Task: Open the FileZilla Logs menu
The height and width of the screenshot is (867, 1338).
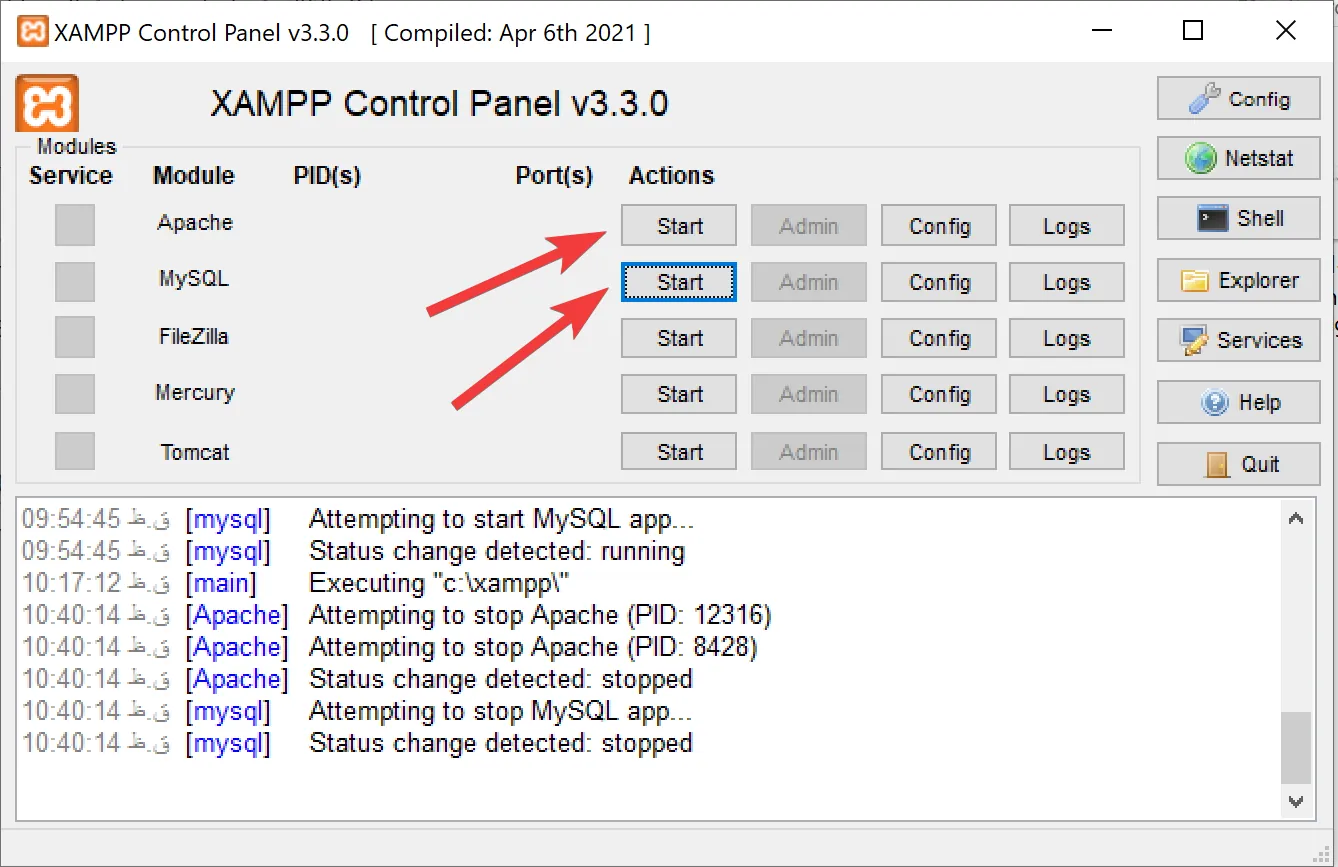Action: (1067, 338)
